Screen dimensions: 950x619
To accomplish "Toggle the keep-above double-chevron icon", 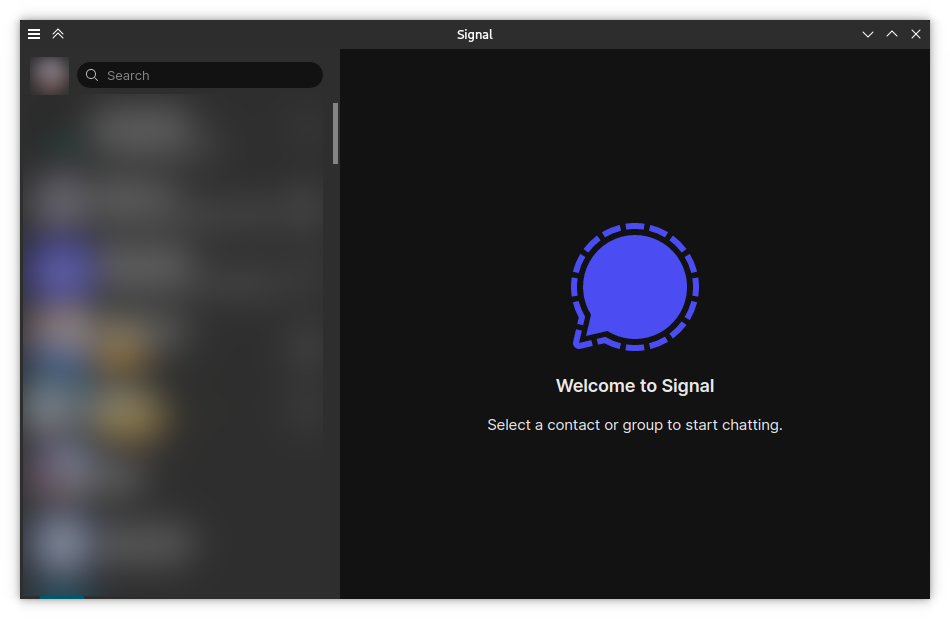I will 58,34.
